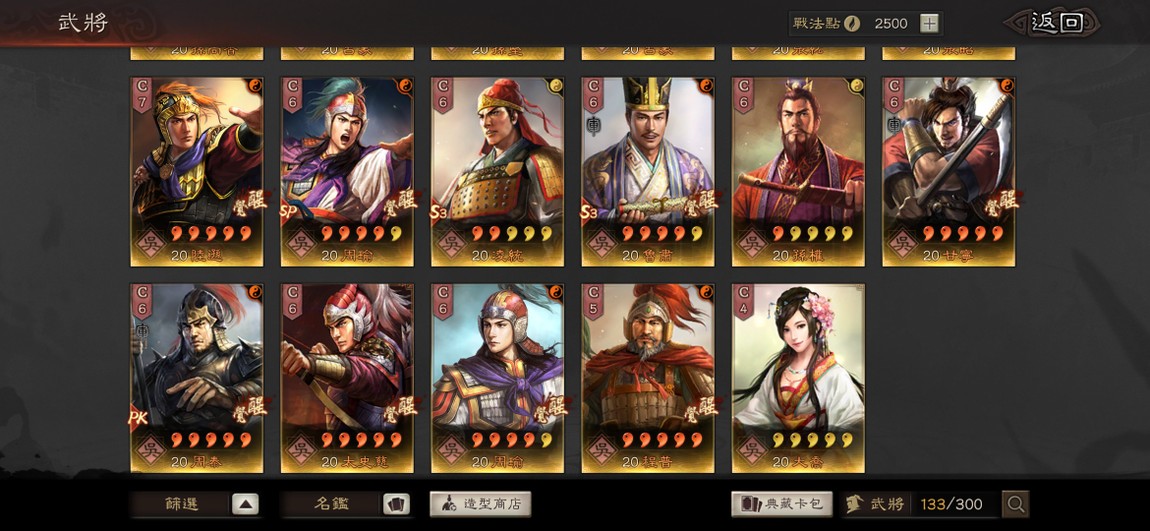Open the 典藏卡包 collection card pack
The height and width of the screenshot is (531, 1150).
click(782, 504)
